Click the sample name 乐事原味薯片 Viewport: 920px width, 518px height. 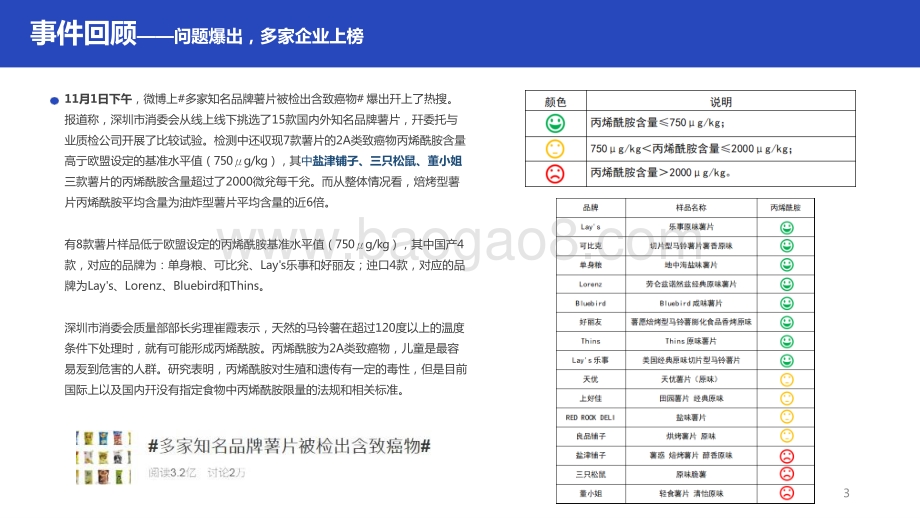[691, 227]
